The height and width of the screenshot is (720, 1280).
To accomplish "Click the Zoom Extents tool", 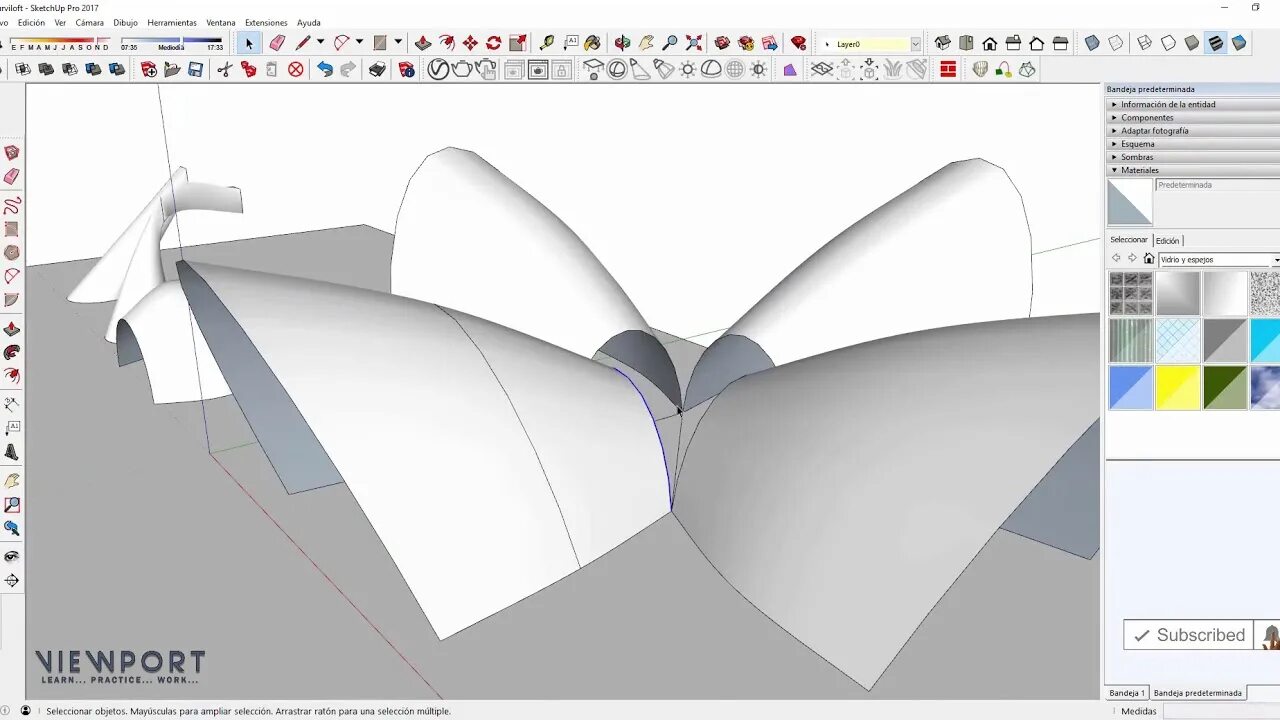I will click(694, 43).
